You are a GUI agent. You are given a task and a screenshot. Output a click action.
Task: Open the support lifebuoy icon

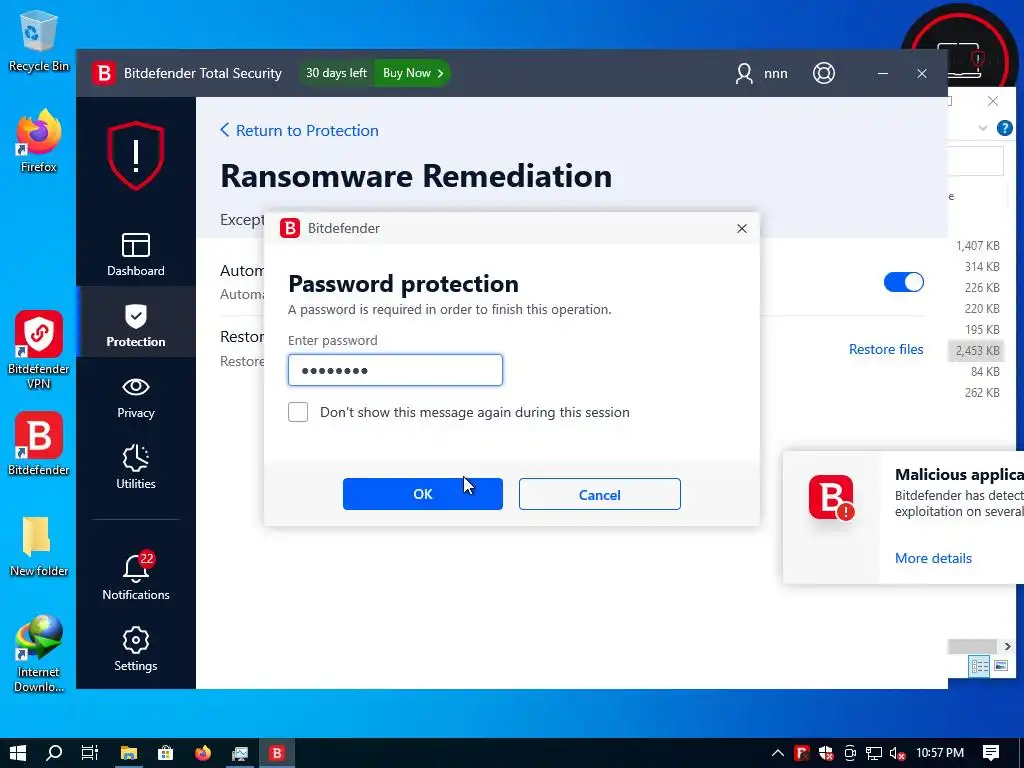(x=824, y=73)
